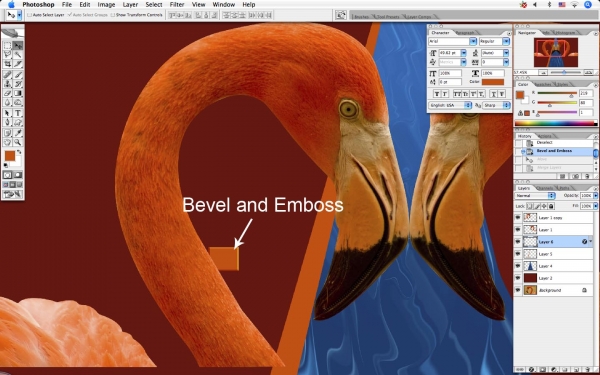Hide Layer 6 visibility eye
This screenshot has width=600, height=375.
tap(518, 242)
